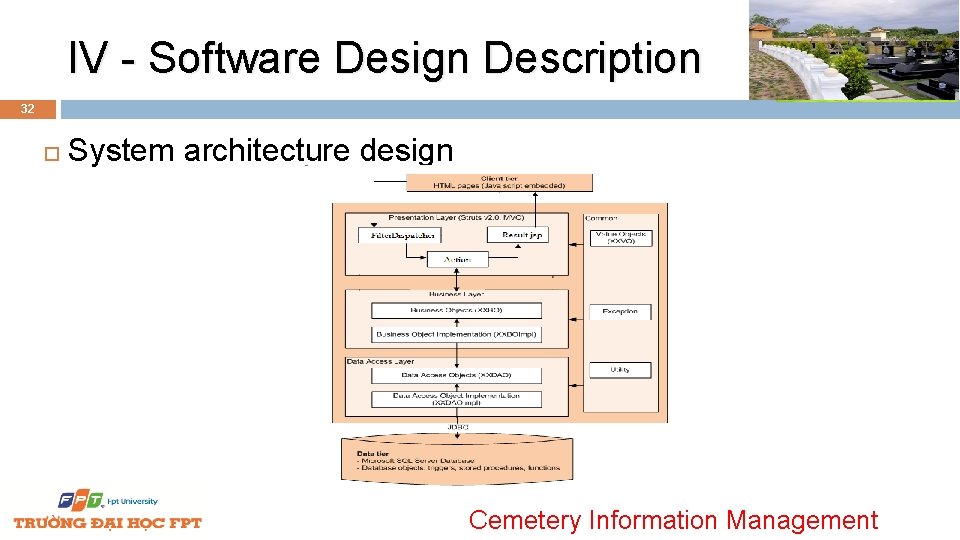Select the Action box in the diagram

click(x=457, y=260)
